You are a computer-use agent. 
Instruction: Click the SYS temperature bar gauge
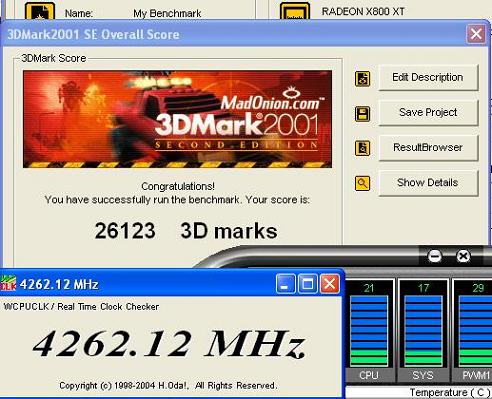423,330
